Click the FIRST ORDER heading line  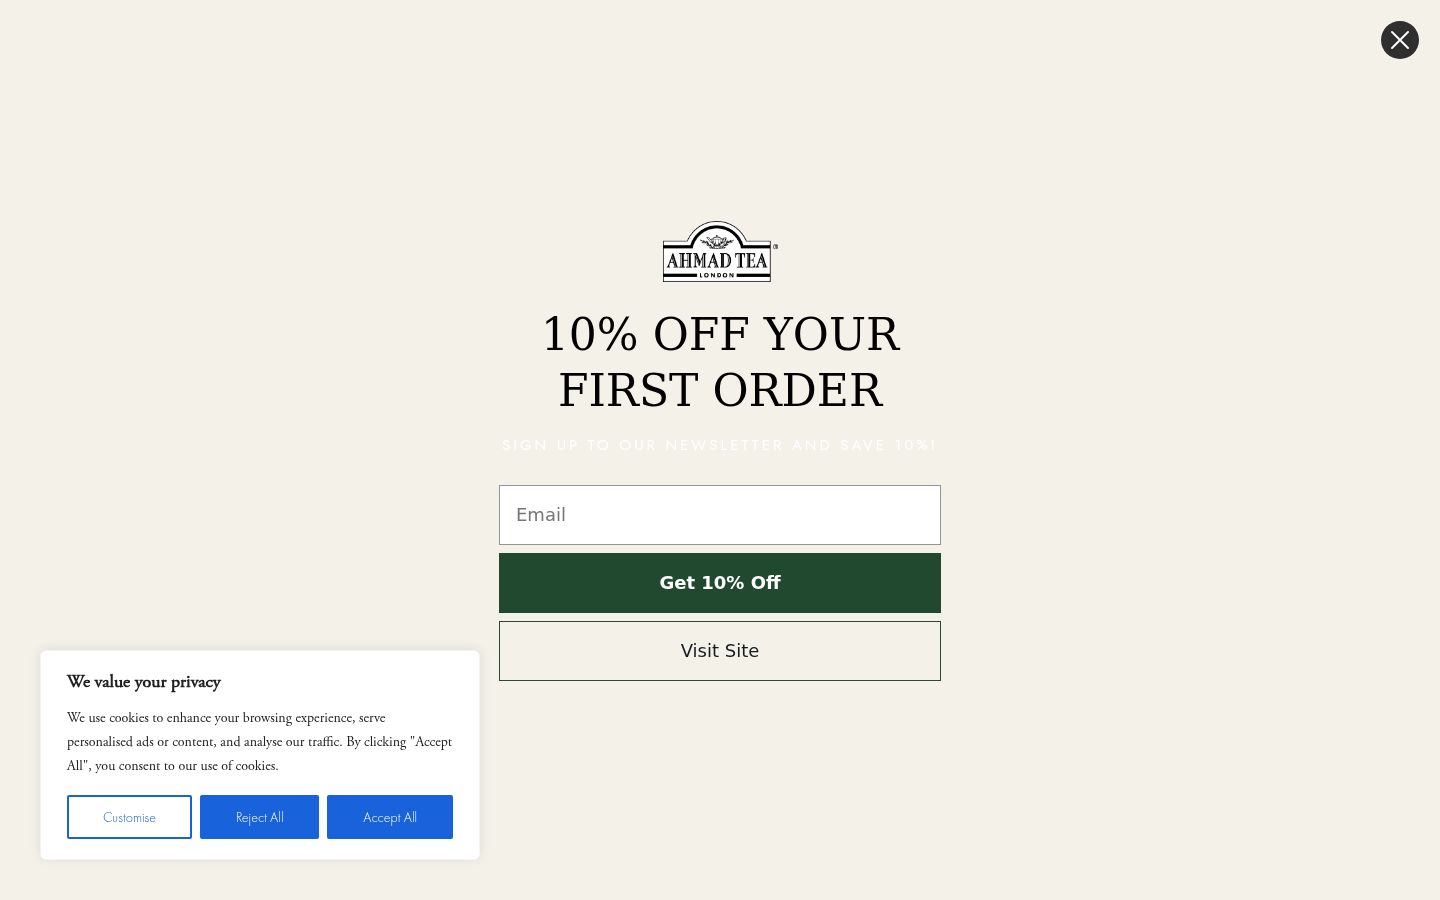click(x=720, y=390)
